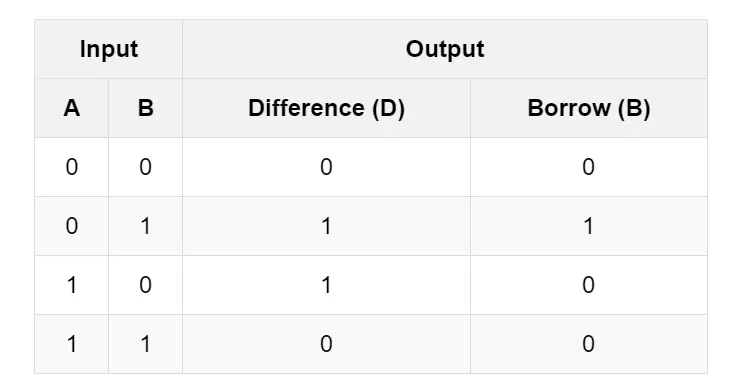Viewport: 743px width, 392px height.
Task: Select A value 1 in third row
Action: tap(72, 285)
